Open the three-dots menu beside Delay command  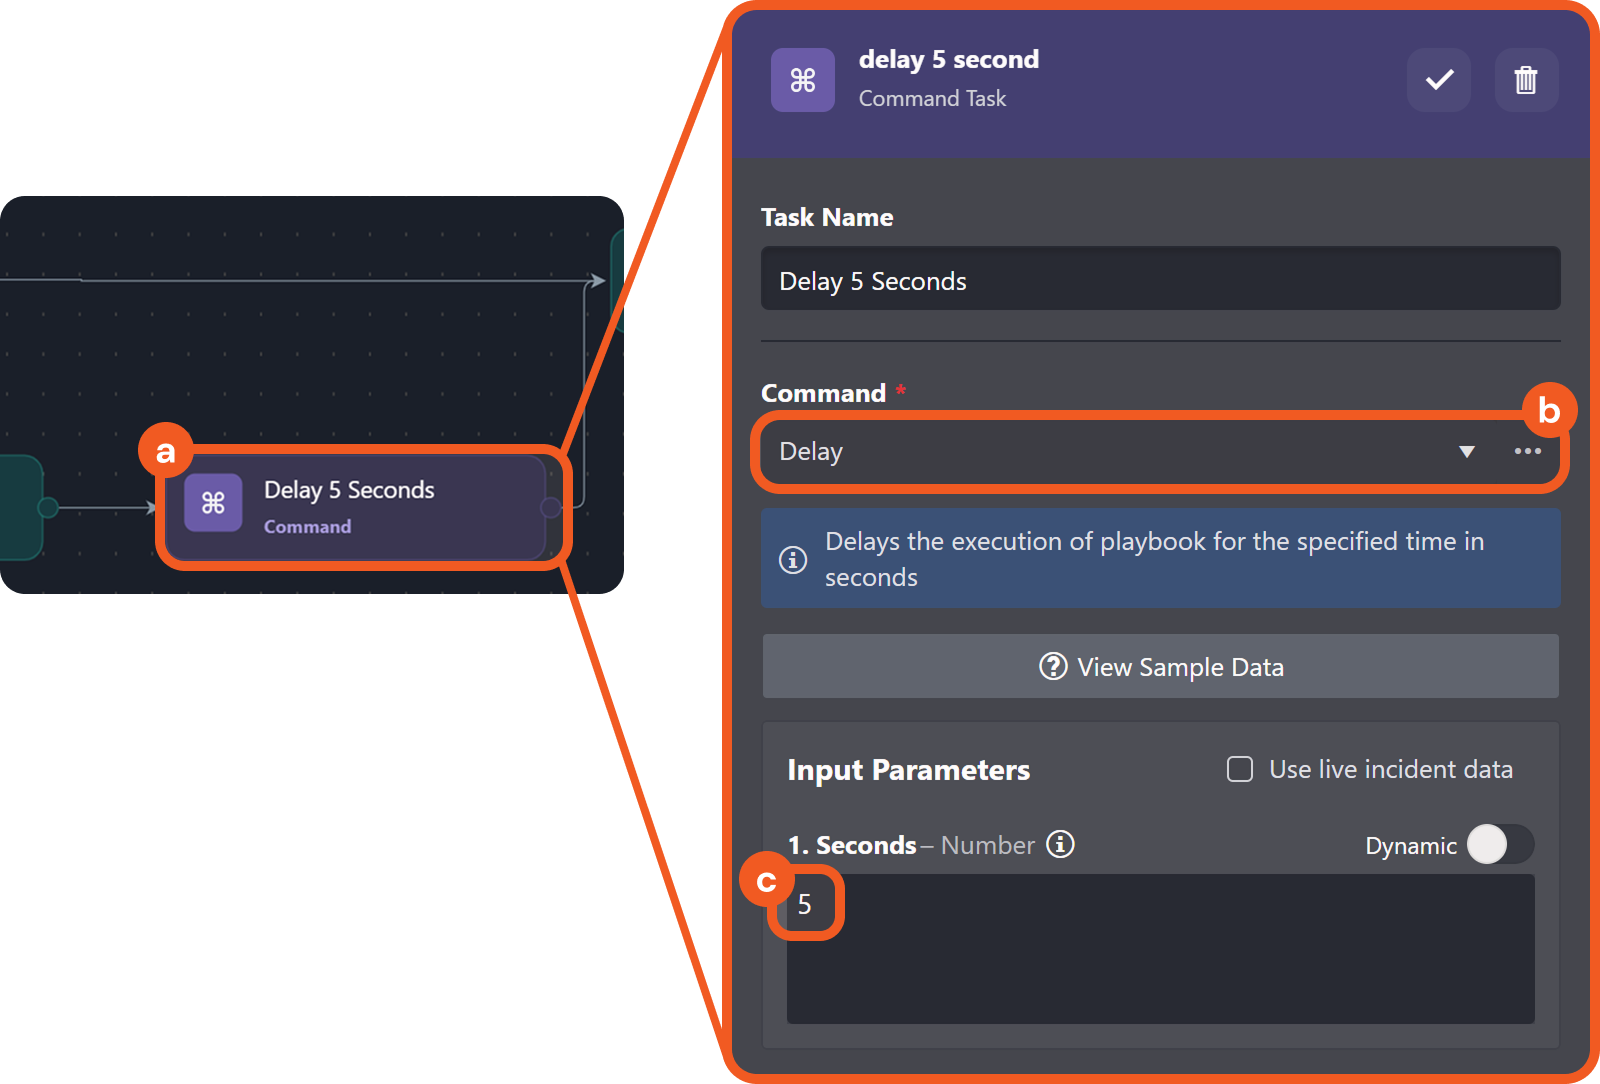[x=1527, y=451]
